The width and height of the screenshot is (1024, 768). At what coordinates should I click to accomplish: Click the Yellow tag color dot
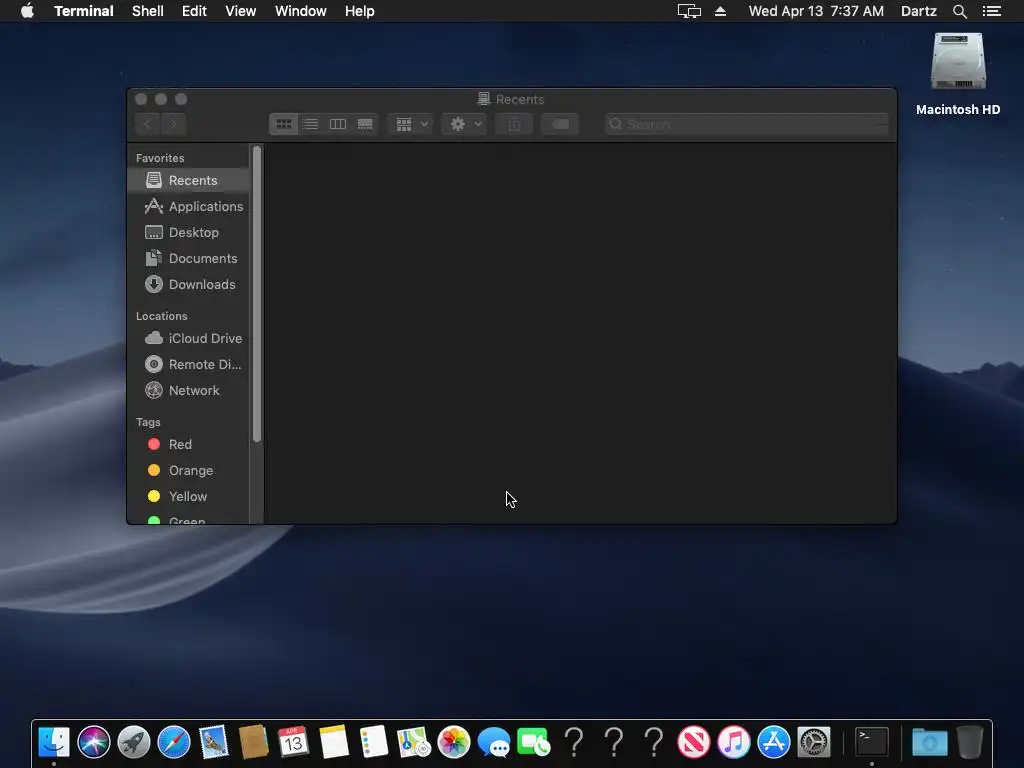tap(154, 496)
